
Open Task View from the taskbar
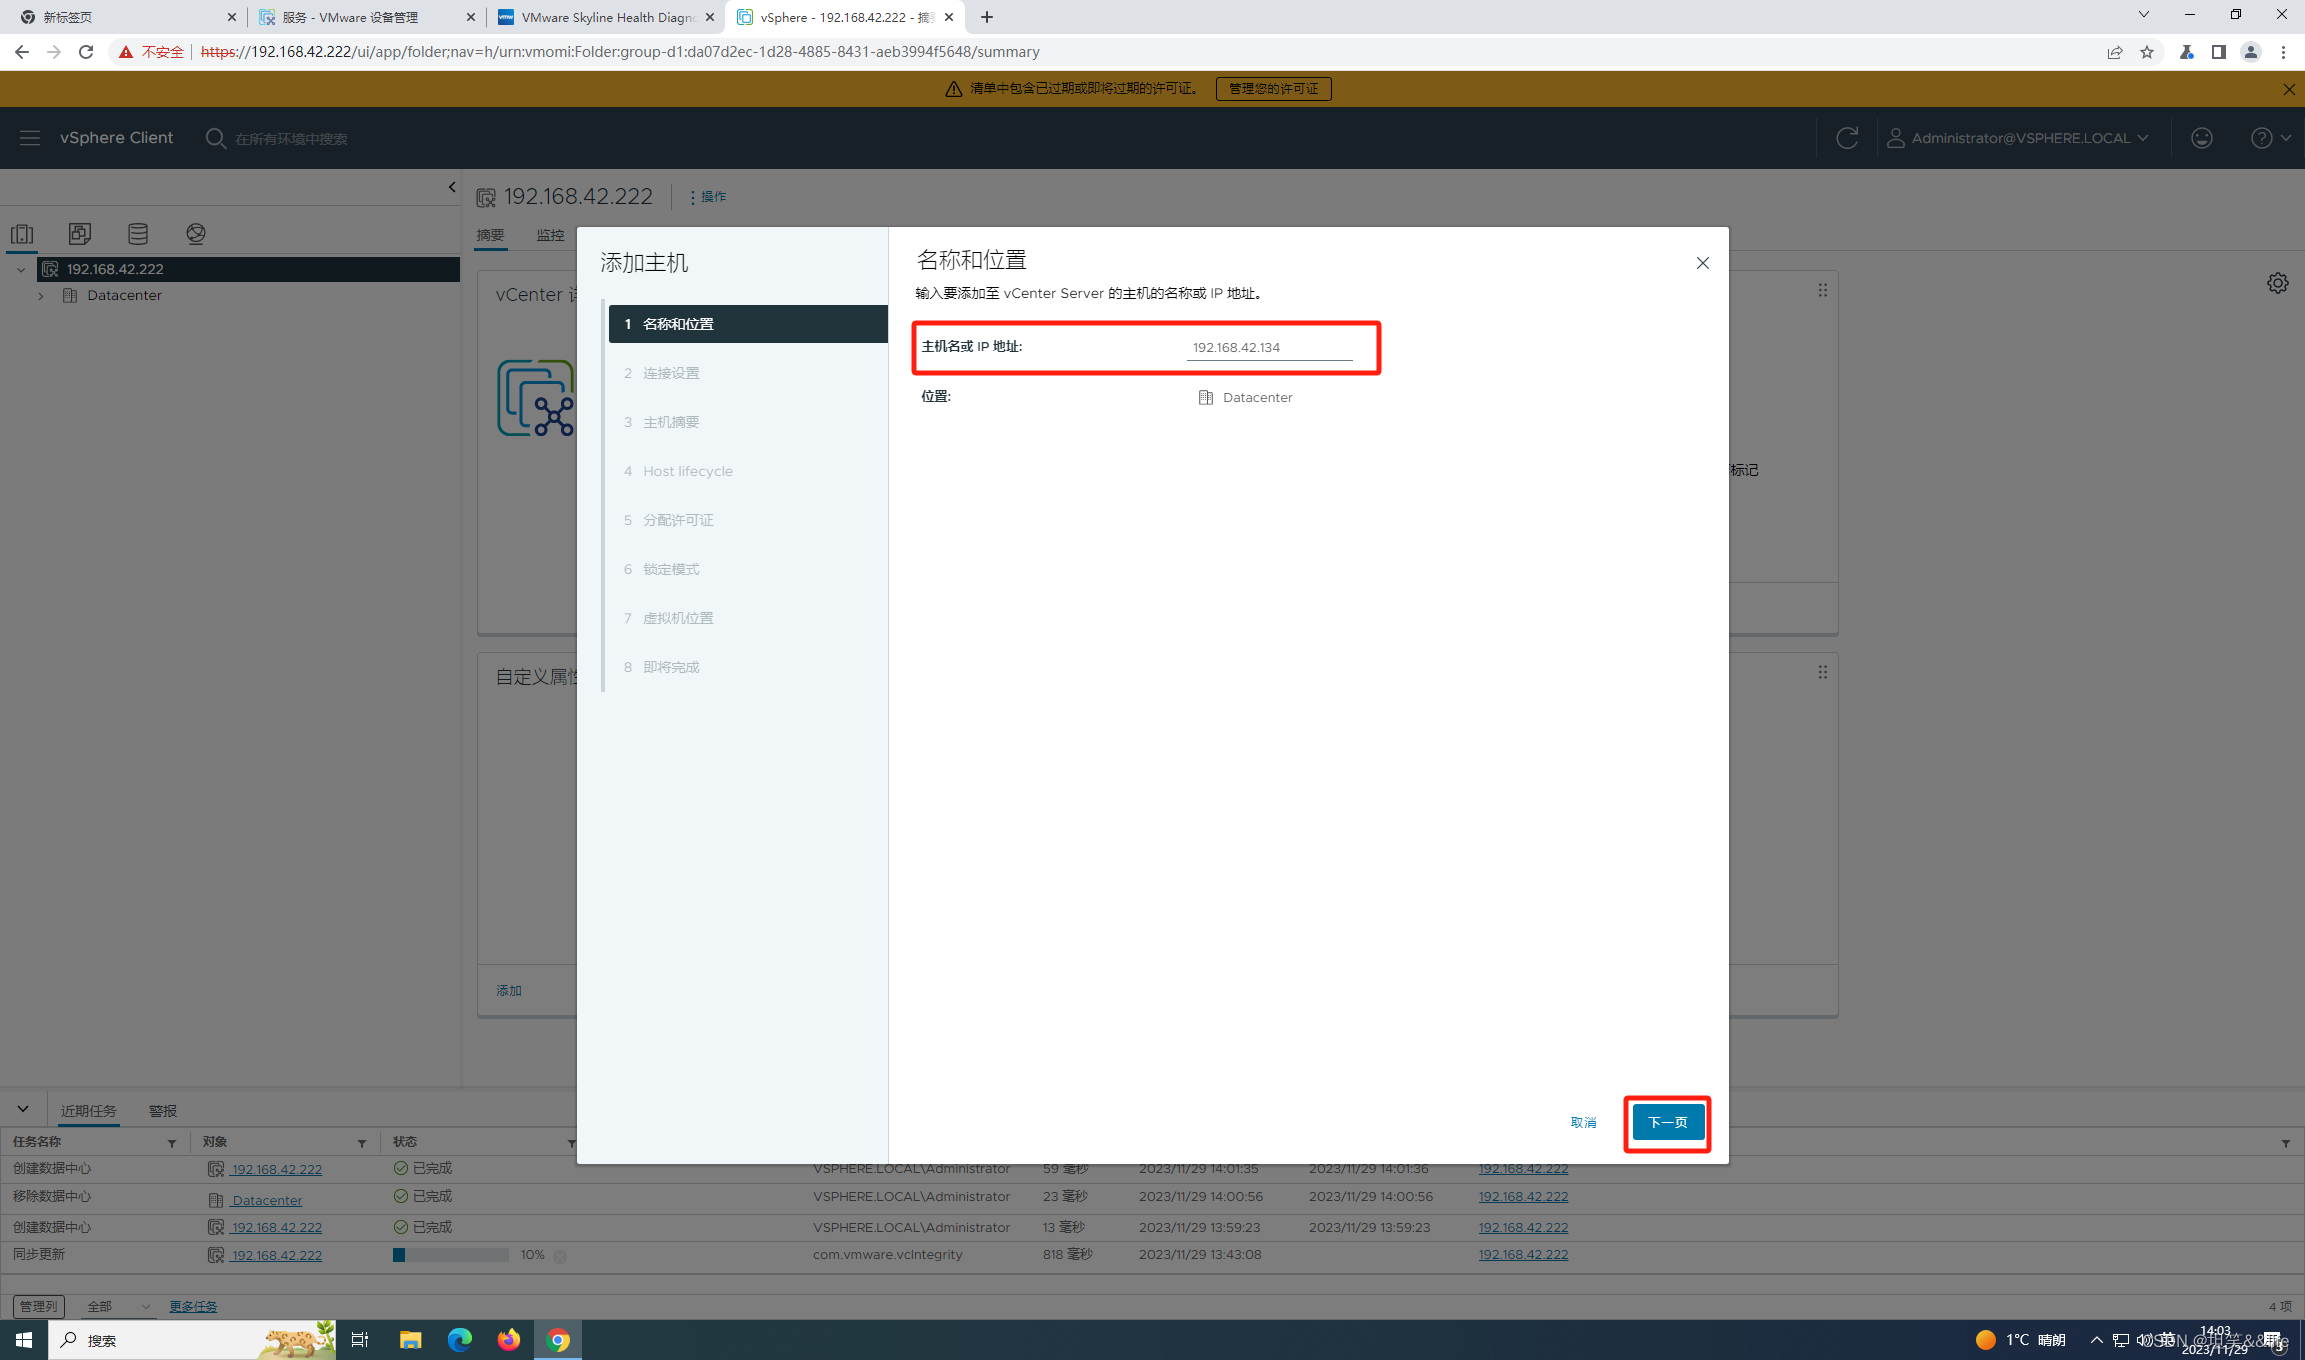point(360,1340)
